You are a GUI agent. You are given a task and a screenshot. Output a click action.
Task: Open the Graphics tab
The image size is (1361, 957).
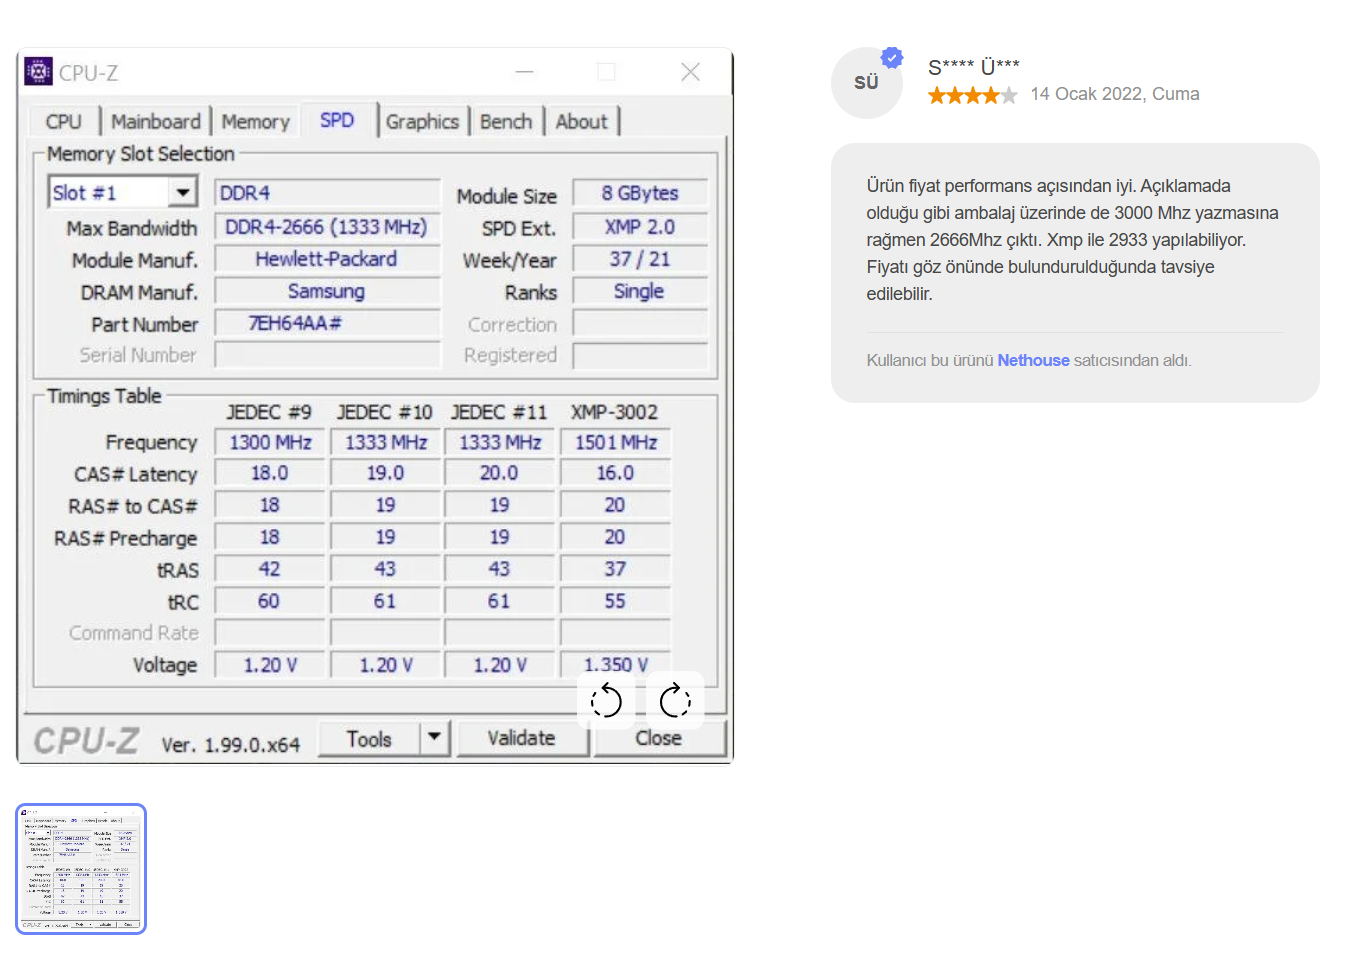click(x=422, y=121)
